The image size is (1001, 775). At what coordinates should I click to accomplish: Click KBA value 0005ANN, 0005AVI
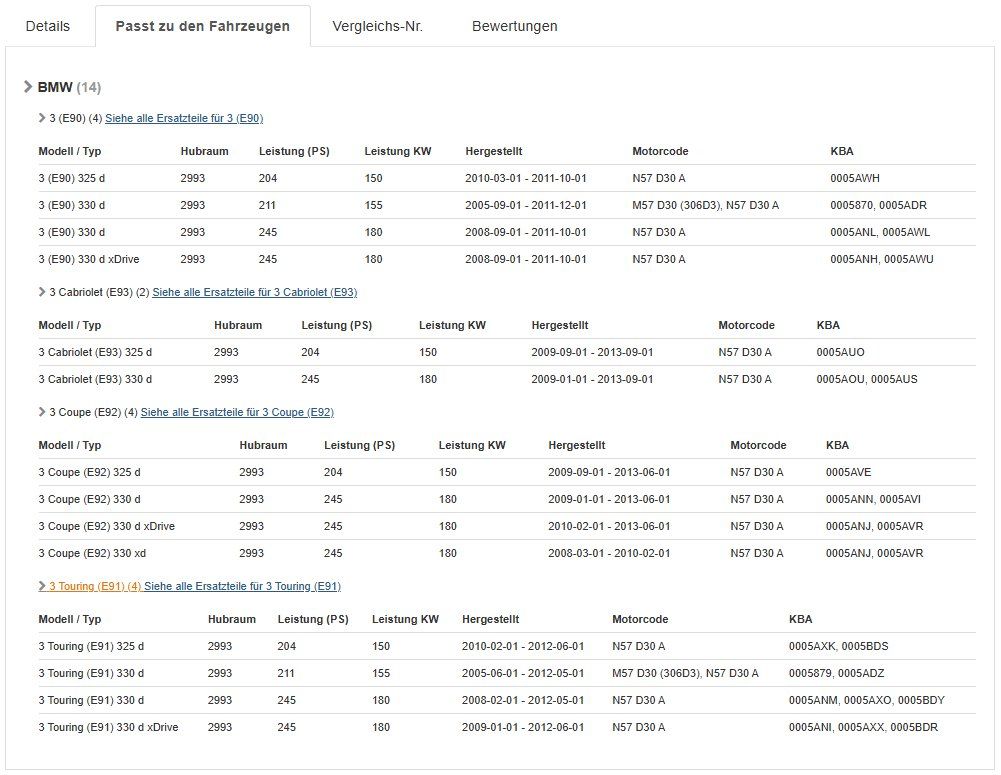tap(873, 499)
